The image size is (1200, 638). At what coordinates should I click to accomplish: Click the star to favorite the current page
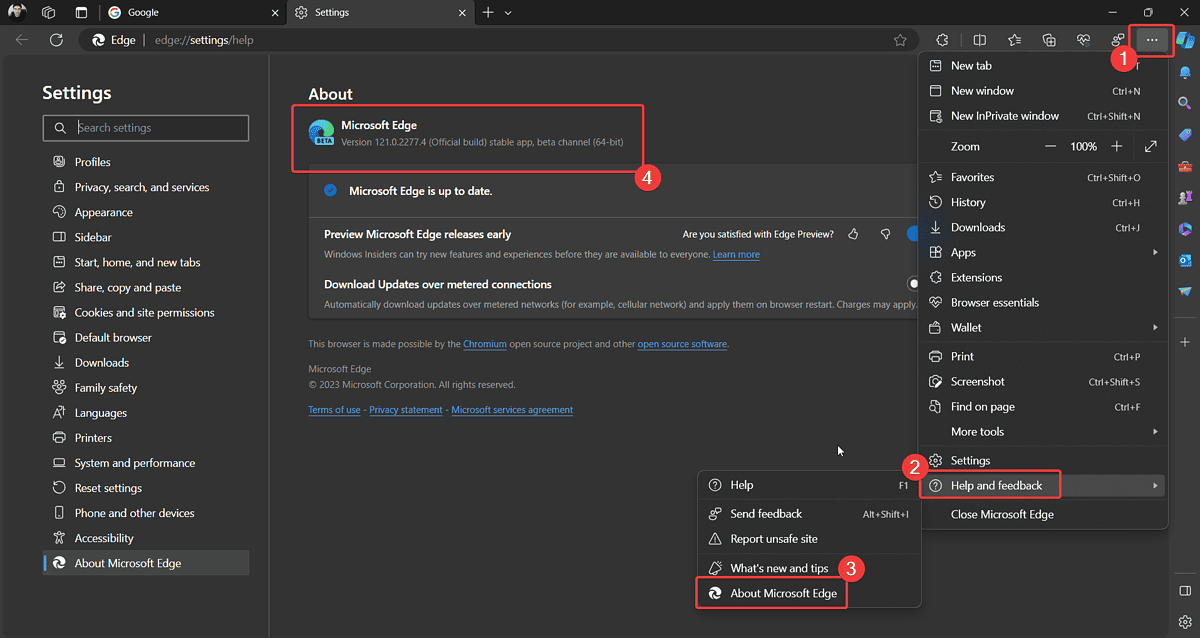coord(899,40)
